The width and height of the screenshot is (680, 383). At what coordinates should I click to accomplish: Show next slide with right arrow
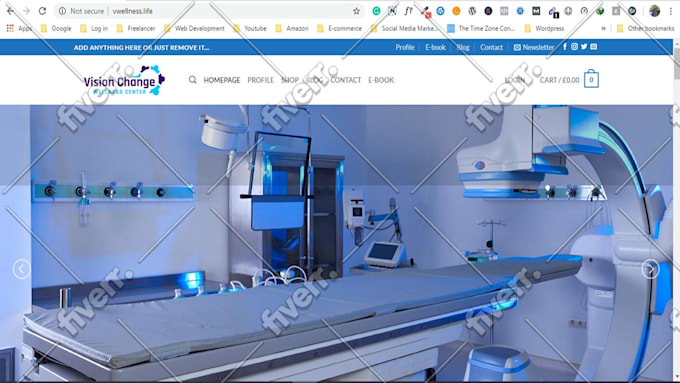pyautogui.click(x=650, y=269)
